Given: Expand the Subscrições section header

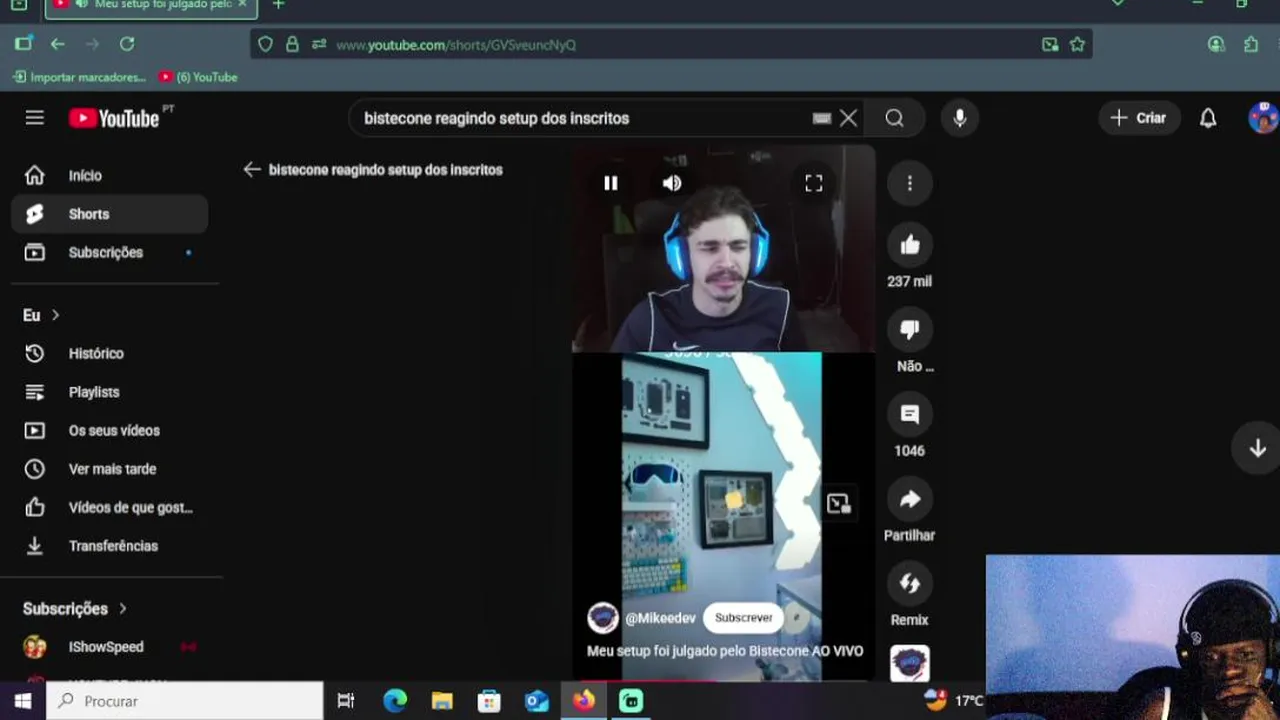Looking at the screenshot, I should 75,608.
